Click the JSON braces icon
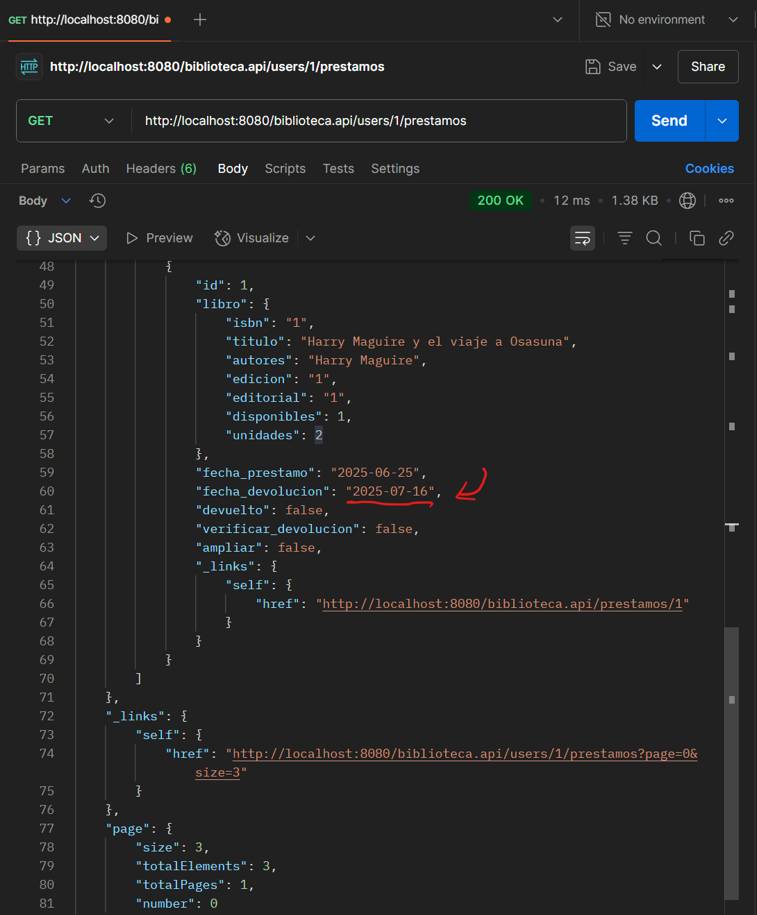Image resolution: width=757 pixels, height=915 pixels. click(x=33, y=238)
